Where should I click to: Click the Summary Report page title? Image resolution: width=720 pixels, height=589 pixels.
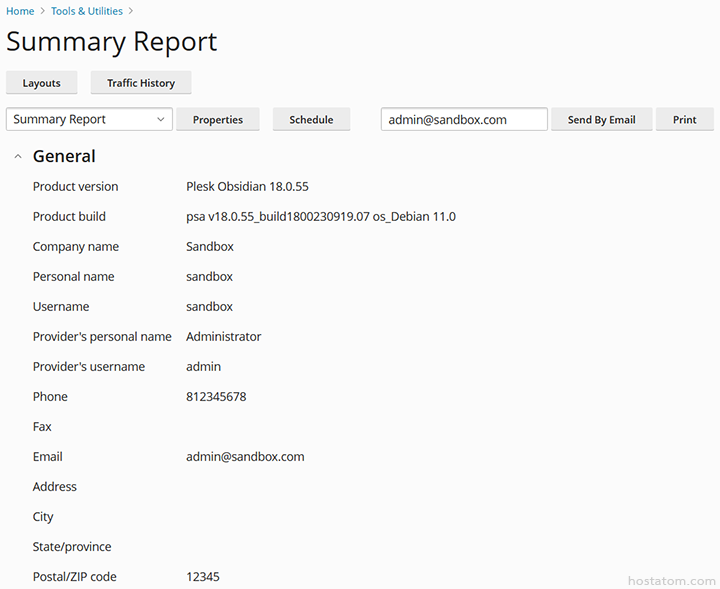click(x=111, y=42)
